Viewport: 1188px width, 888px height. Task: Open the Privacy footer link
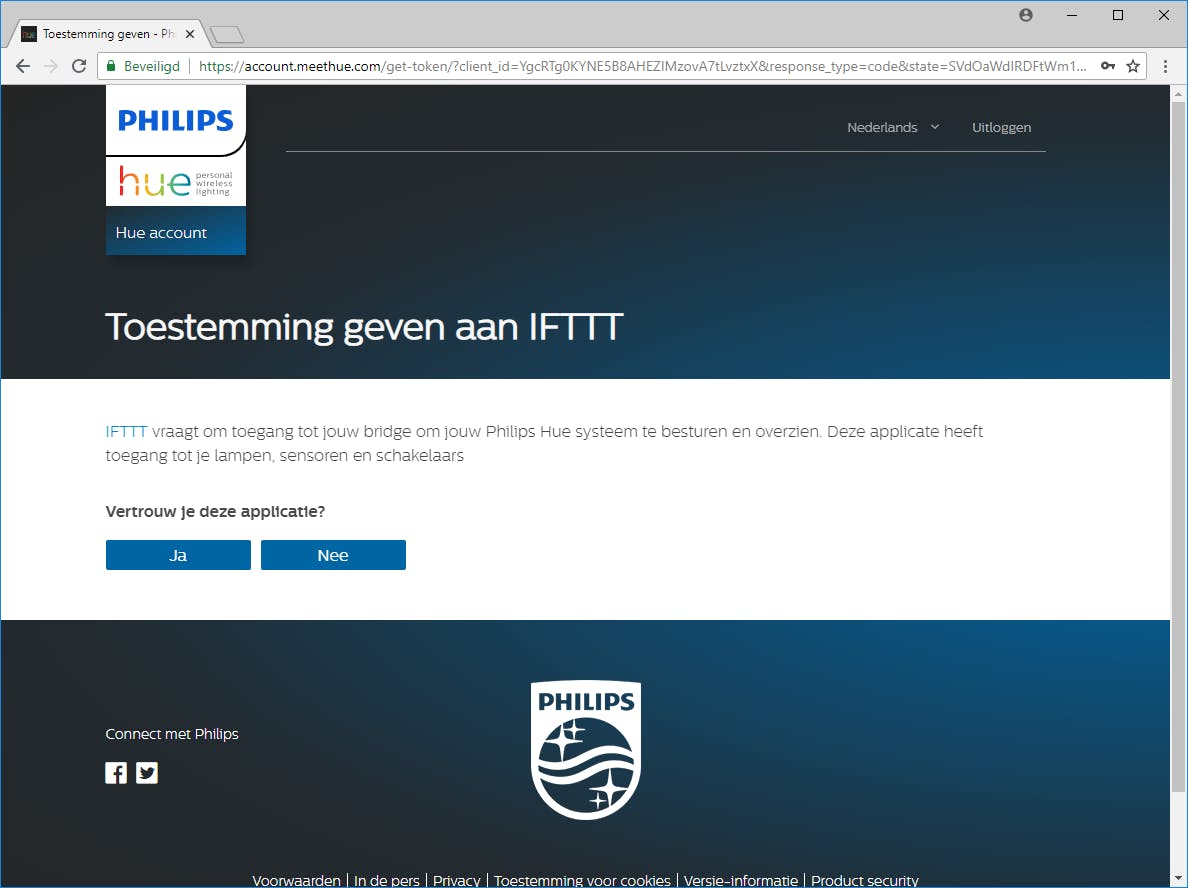tap(456, 880)
